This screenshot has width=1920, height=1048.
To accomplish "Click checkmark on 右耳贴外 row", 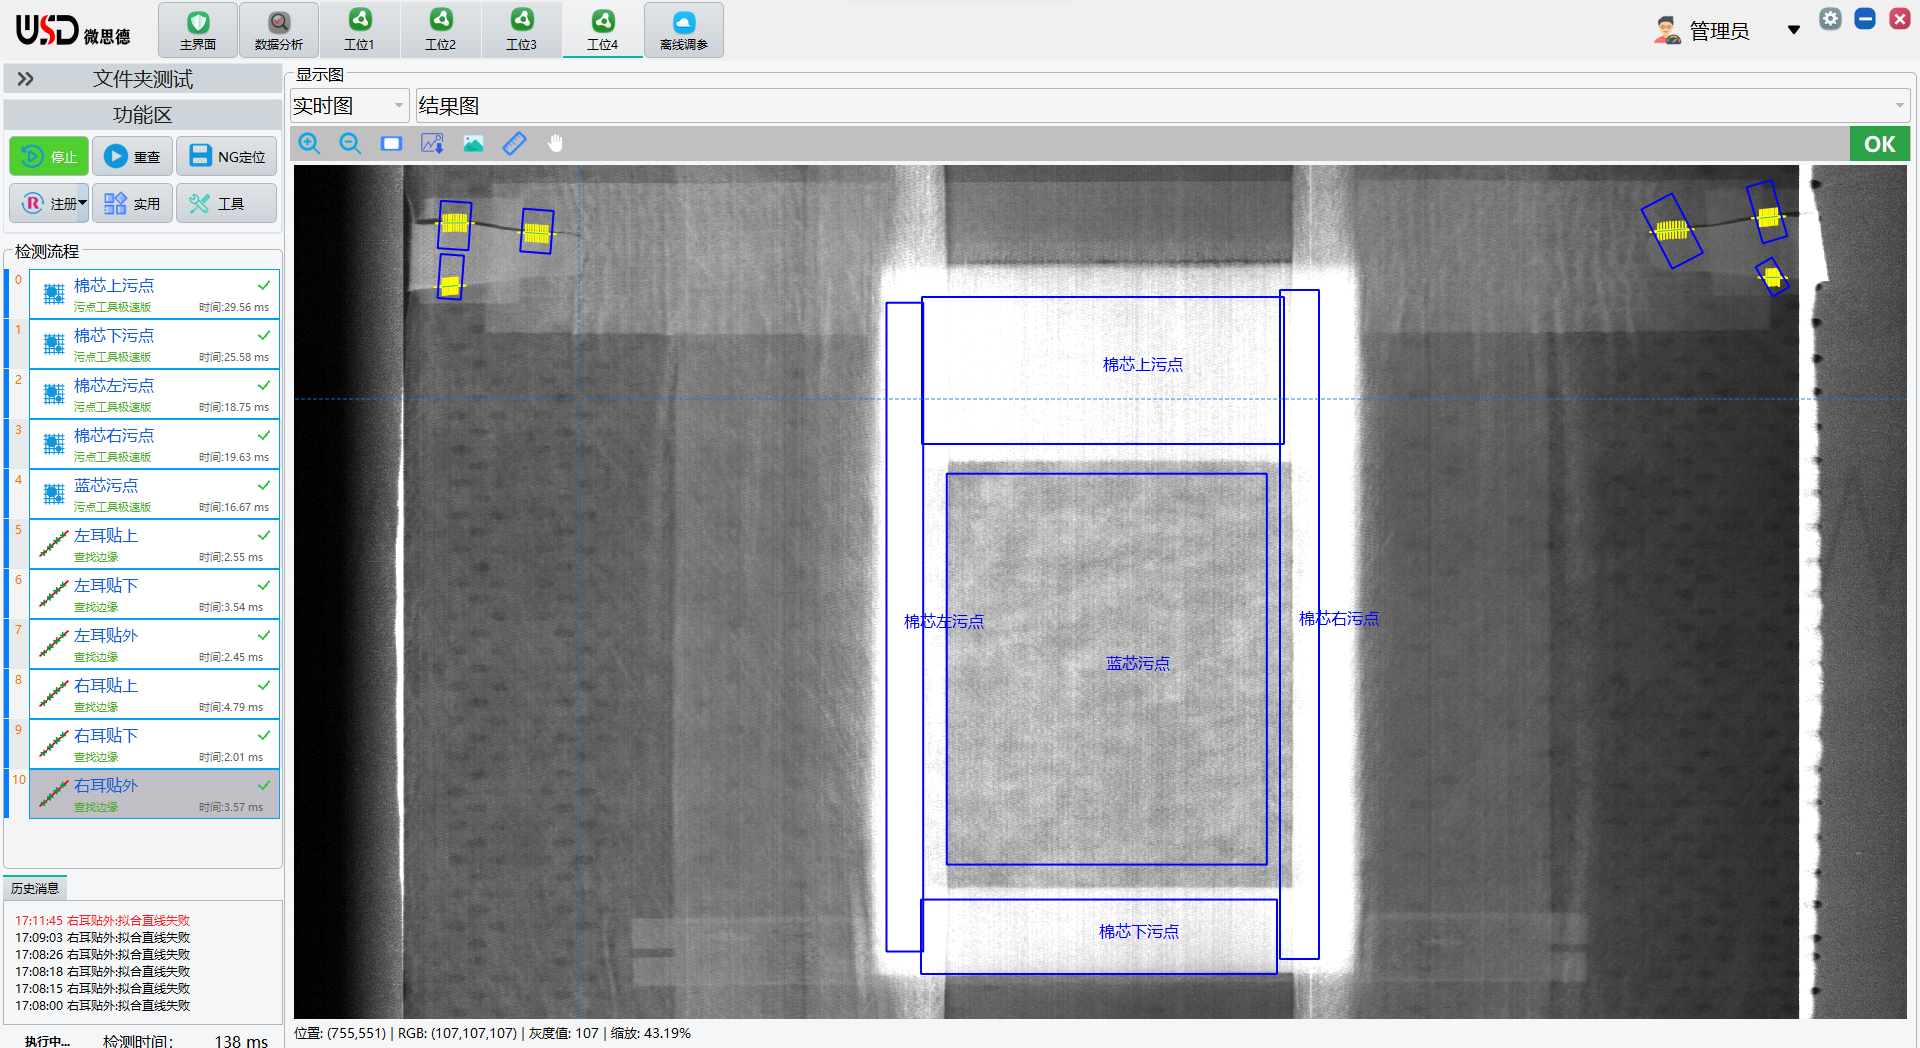I will [x=264, y=785].
